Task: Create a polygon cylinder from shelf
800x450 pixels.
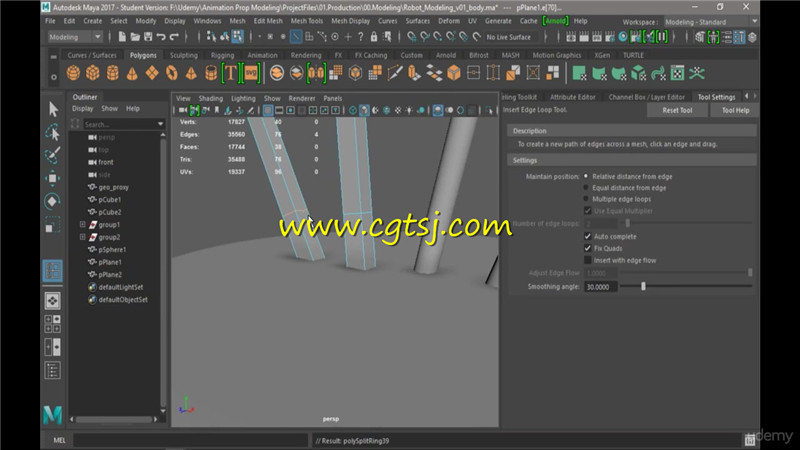Action: point(113,73)
